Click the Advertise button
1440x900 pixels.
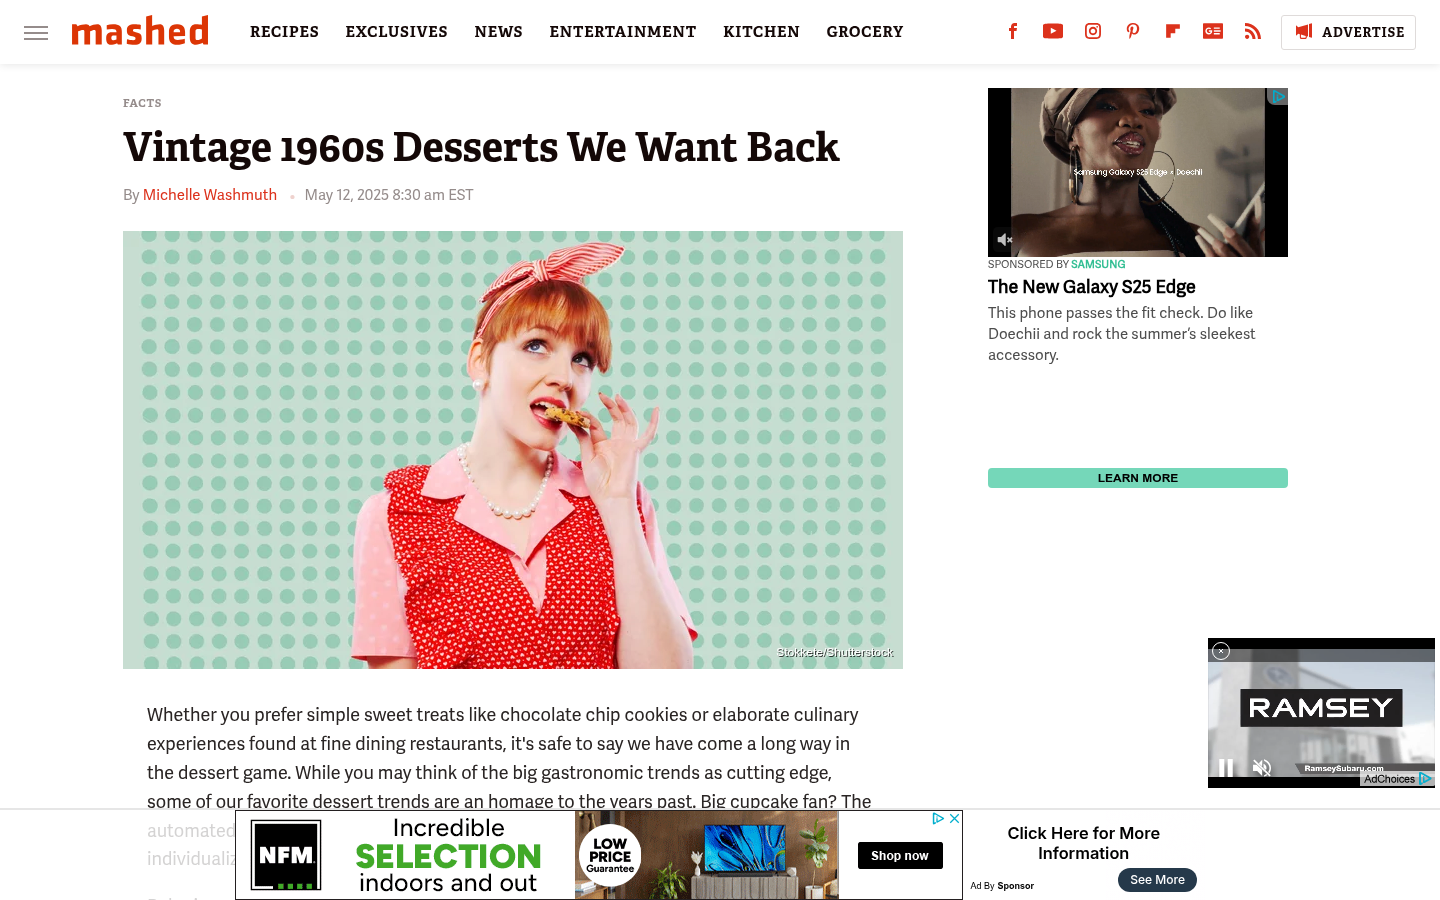pos(1348,32)
